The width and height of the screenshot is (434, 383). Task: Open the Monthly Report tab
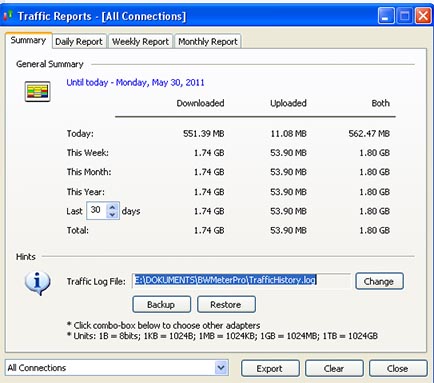click(208, 41)
